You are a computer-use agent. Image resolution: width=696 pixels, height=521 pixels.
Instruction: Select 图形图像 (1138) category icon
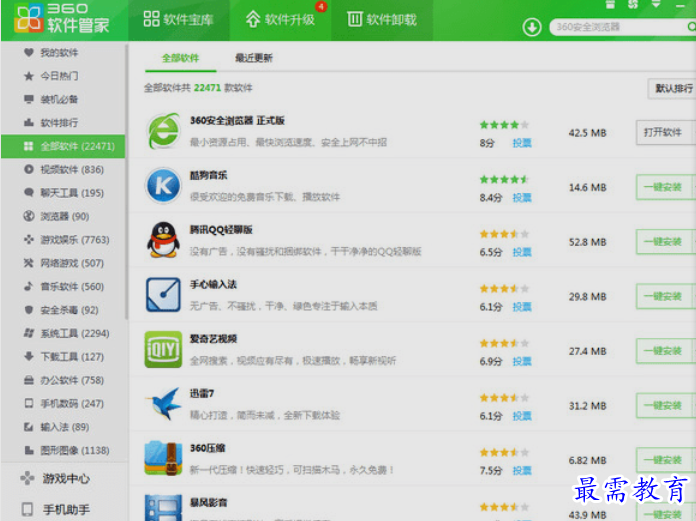point(29,450)
